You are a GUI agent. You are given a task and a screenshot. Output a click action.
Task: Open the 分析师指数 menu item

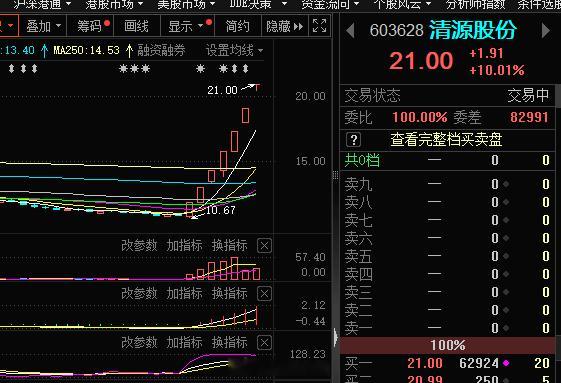[x=475, y=4]
